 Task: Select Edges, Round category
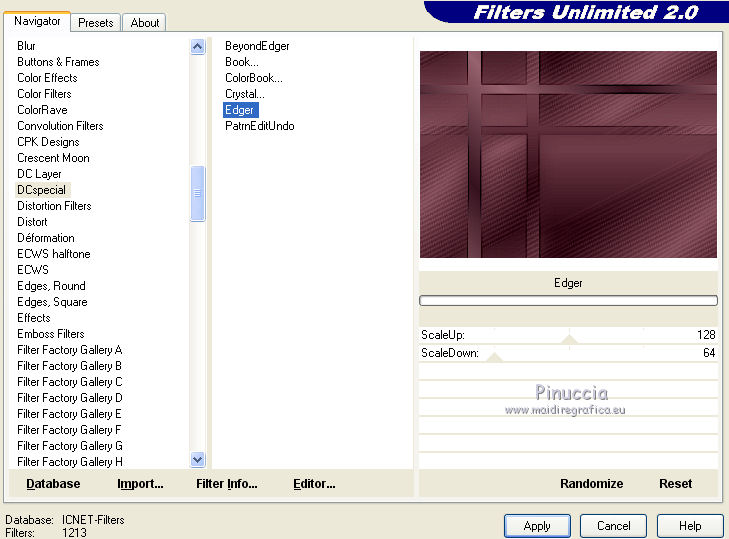click(51, 286)
